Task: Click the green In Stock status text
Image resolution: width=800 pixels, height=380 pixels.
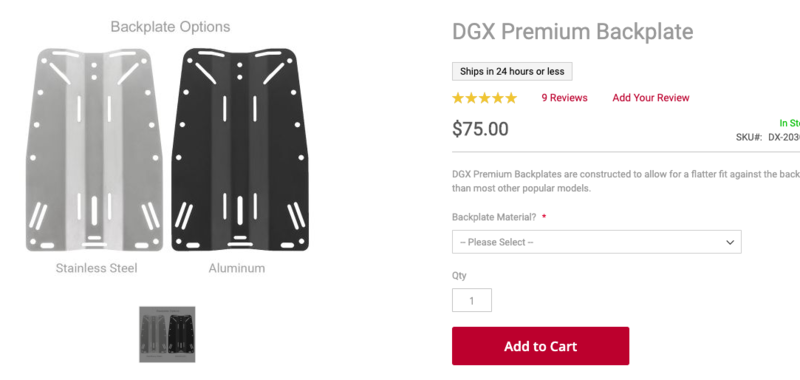Action: tap(789, 123)
